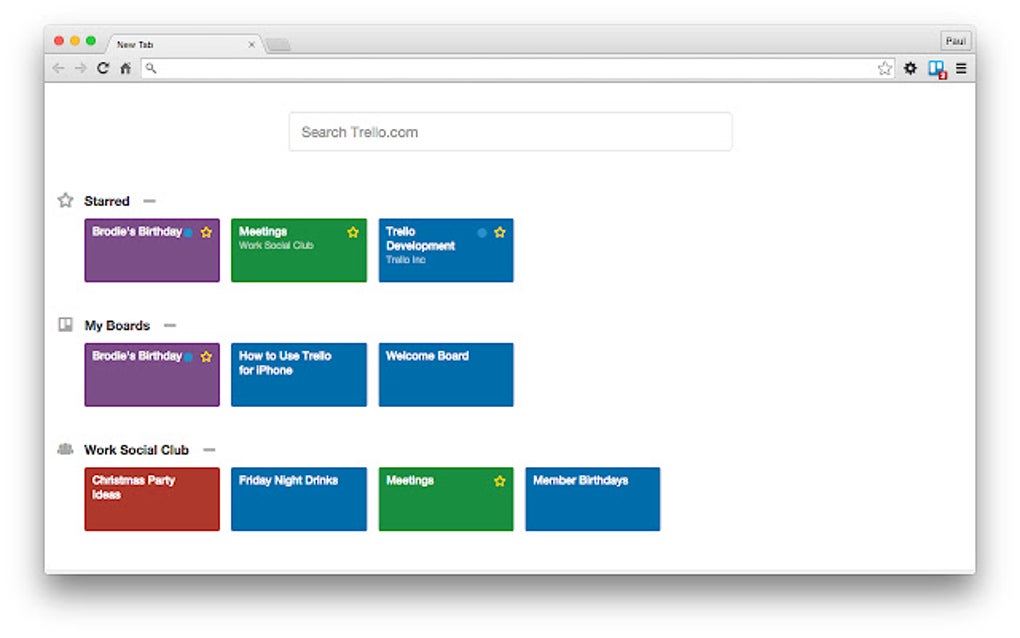Star the Brodie's Birthday board under My Boards
Viewport: 1020px width, 638px height.
coord(207,356)
